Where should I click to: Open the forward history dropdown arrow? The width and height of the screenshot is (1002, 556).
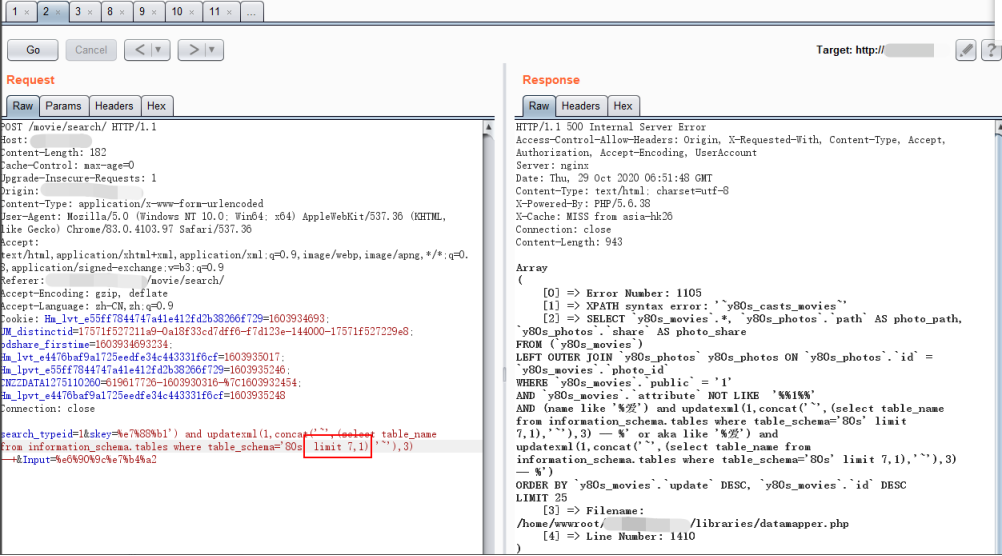[x=213, y=50]
